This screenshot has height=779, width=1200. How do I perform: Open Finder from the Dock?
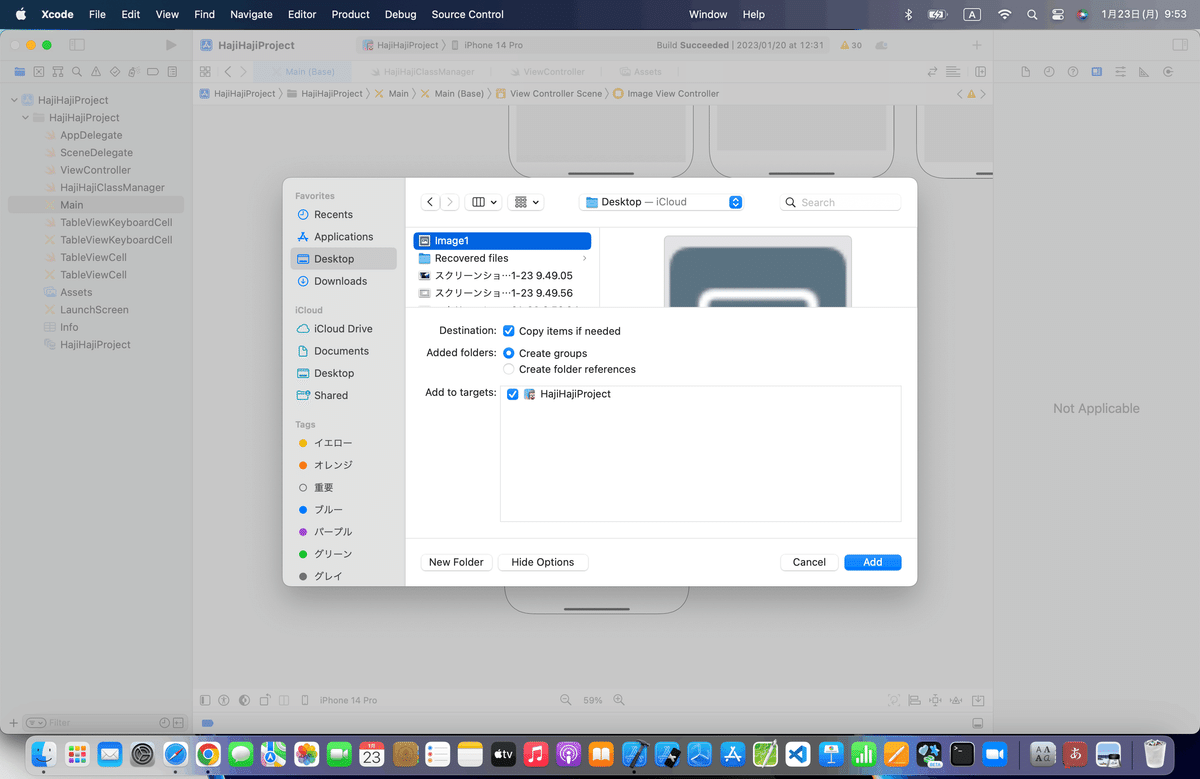[x=43, y=754]
